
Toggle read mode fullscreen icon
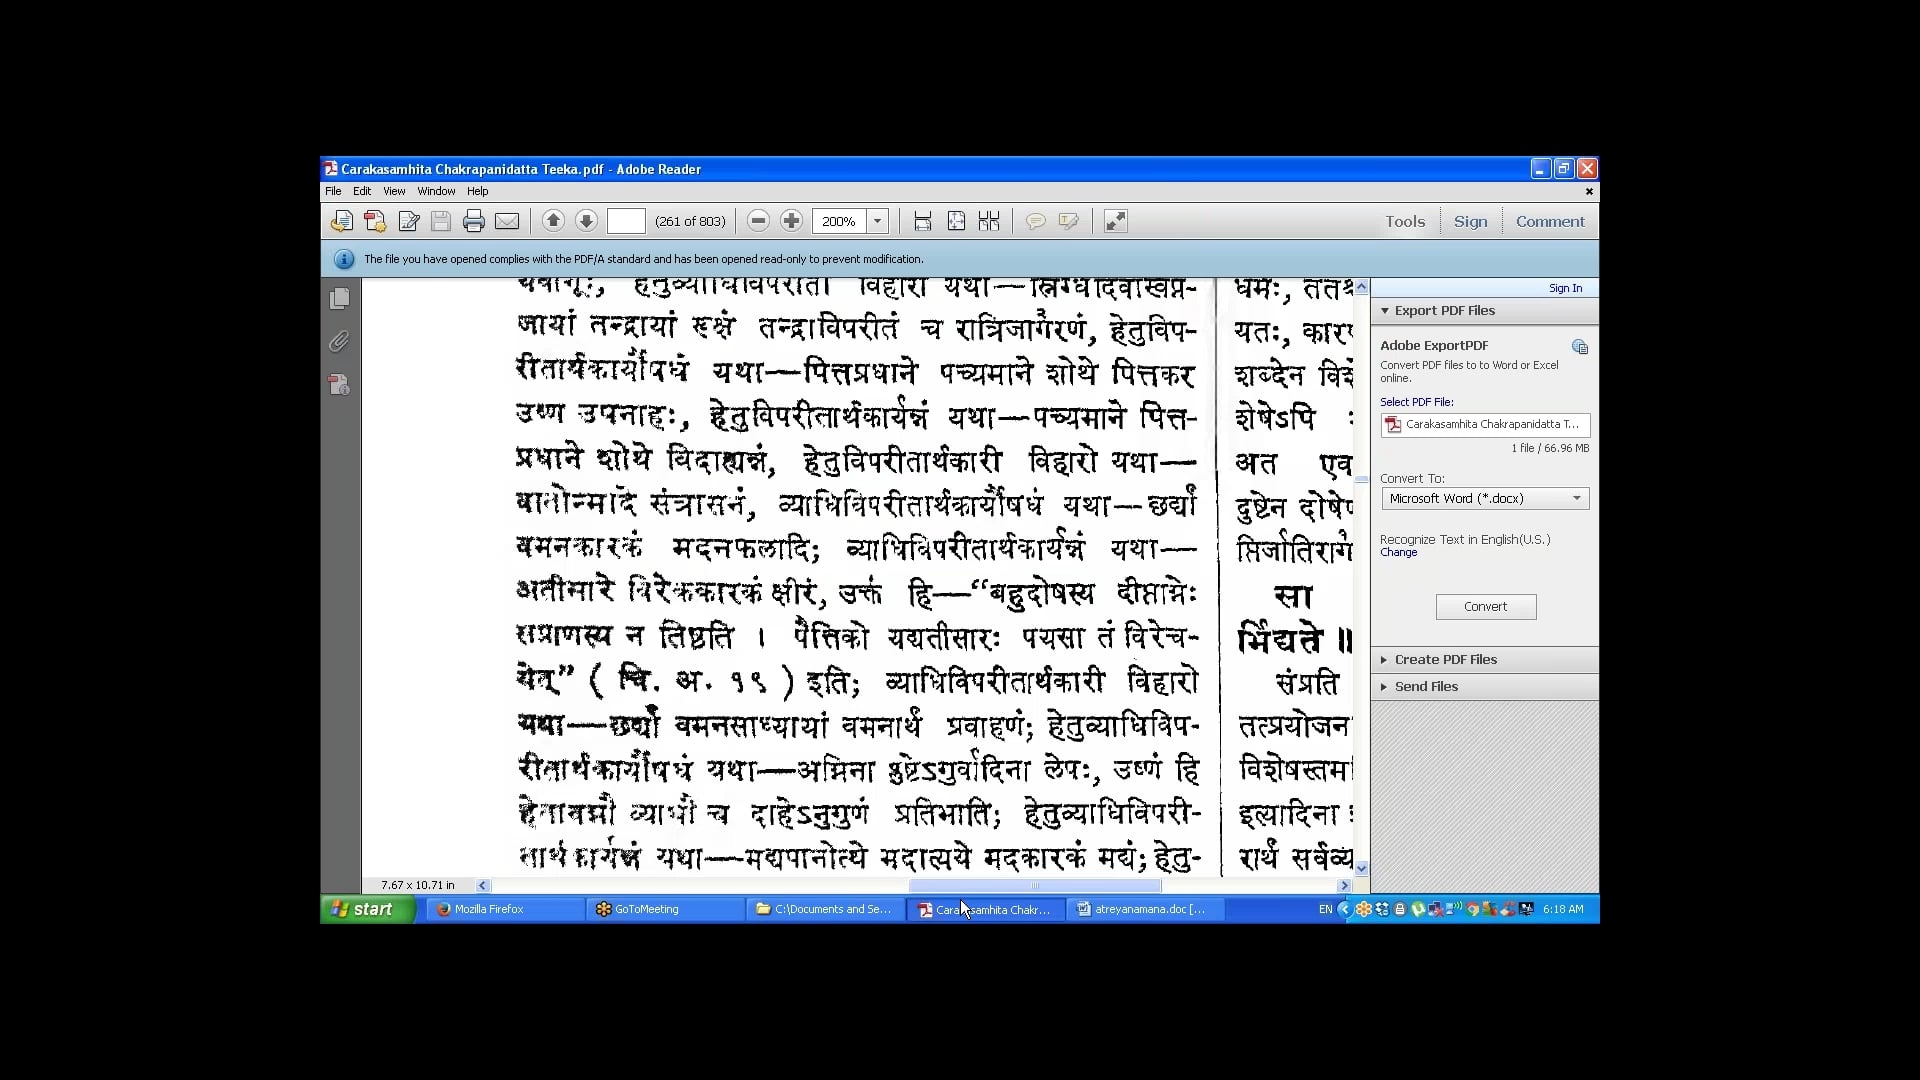point(1115,221)
